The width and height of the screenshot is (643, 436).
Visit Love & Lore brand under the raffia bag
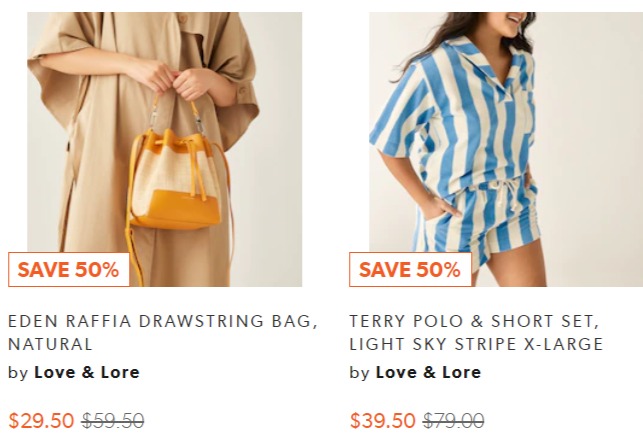(87, 372)
